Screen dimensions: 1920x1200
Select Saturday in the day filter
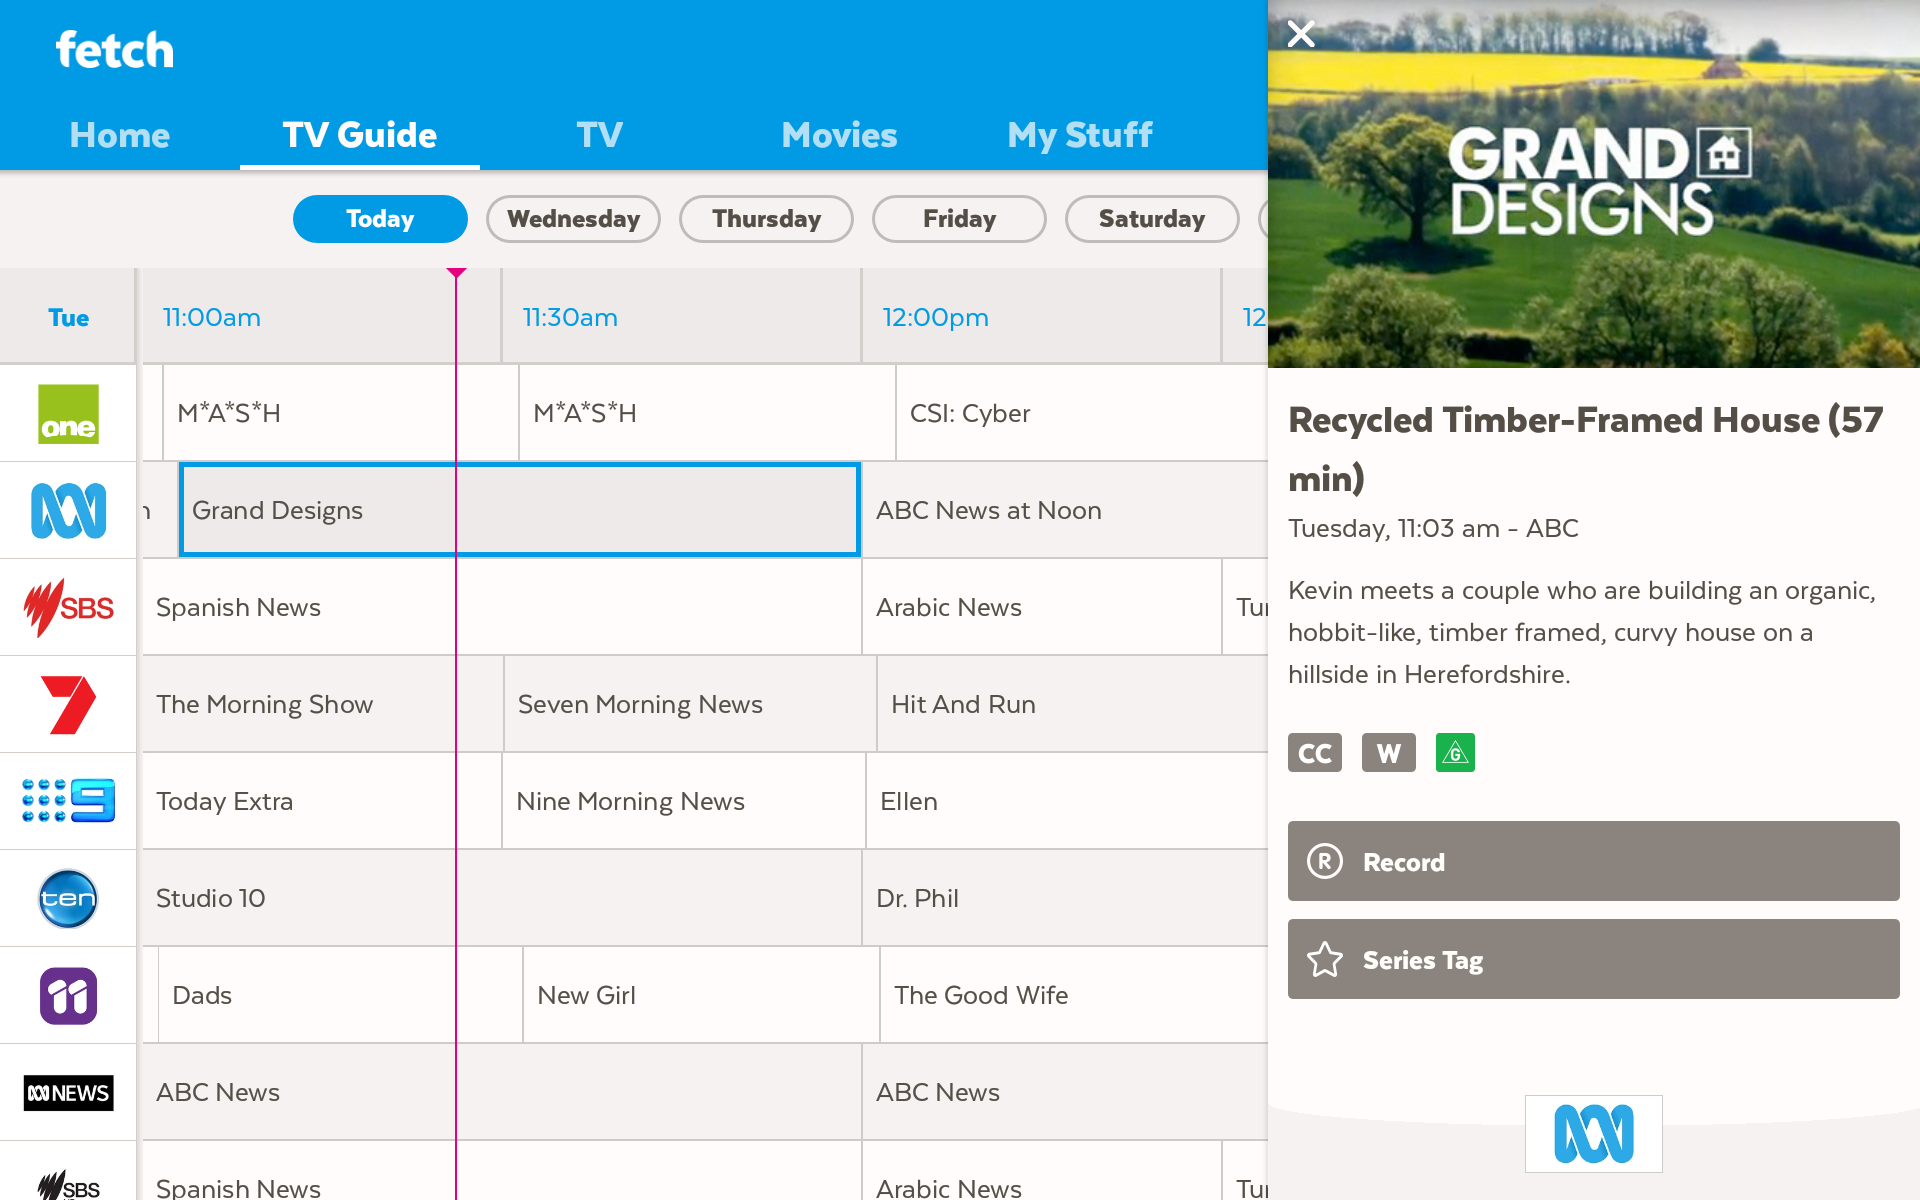(x=1152, y=219)
